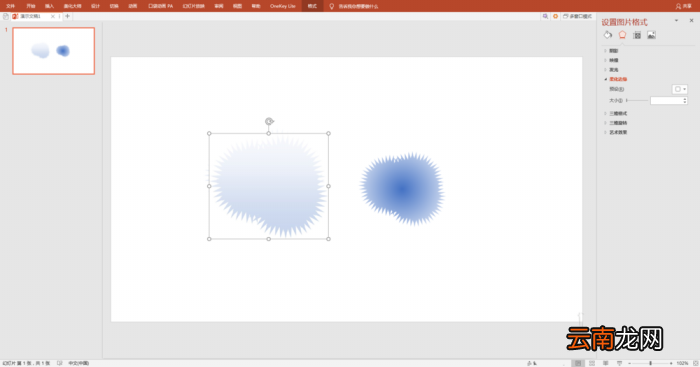Switch to Reading view icon
Image resolution: width=700 pixels, height=367 pixels.
(605, 363)
